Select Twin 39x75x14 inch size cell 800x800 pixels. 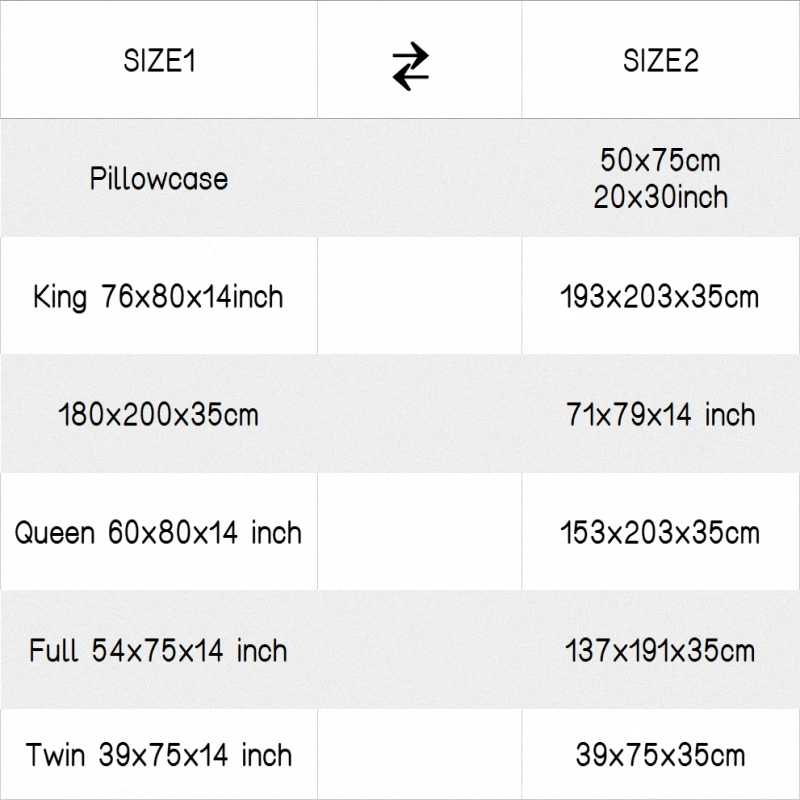point(159,755)
